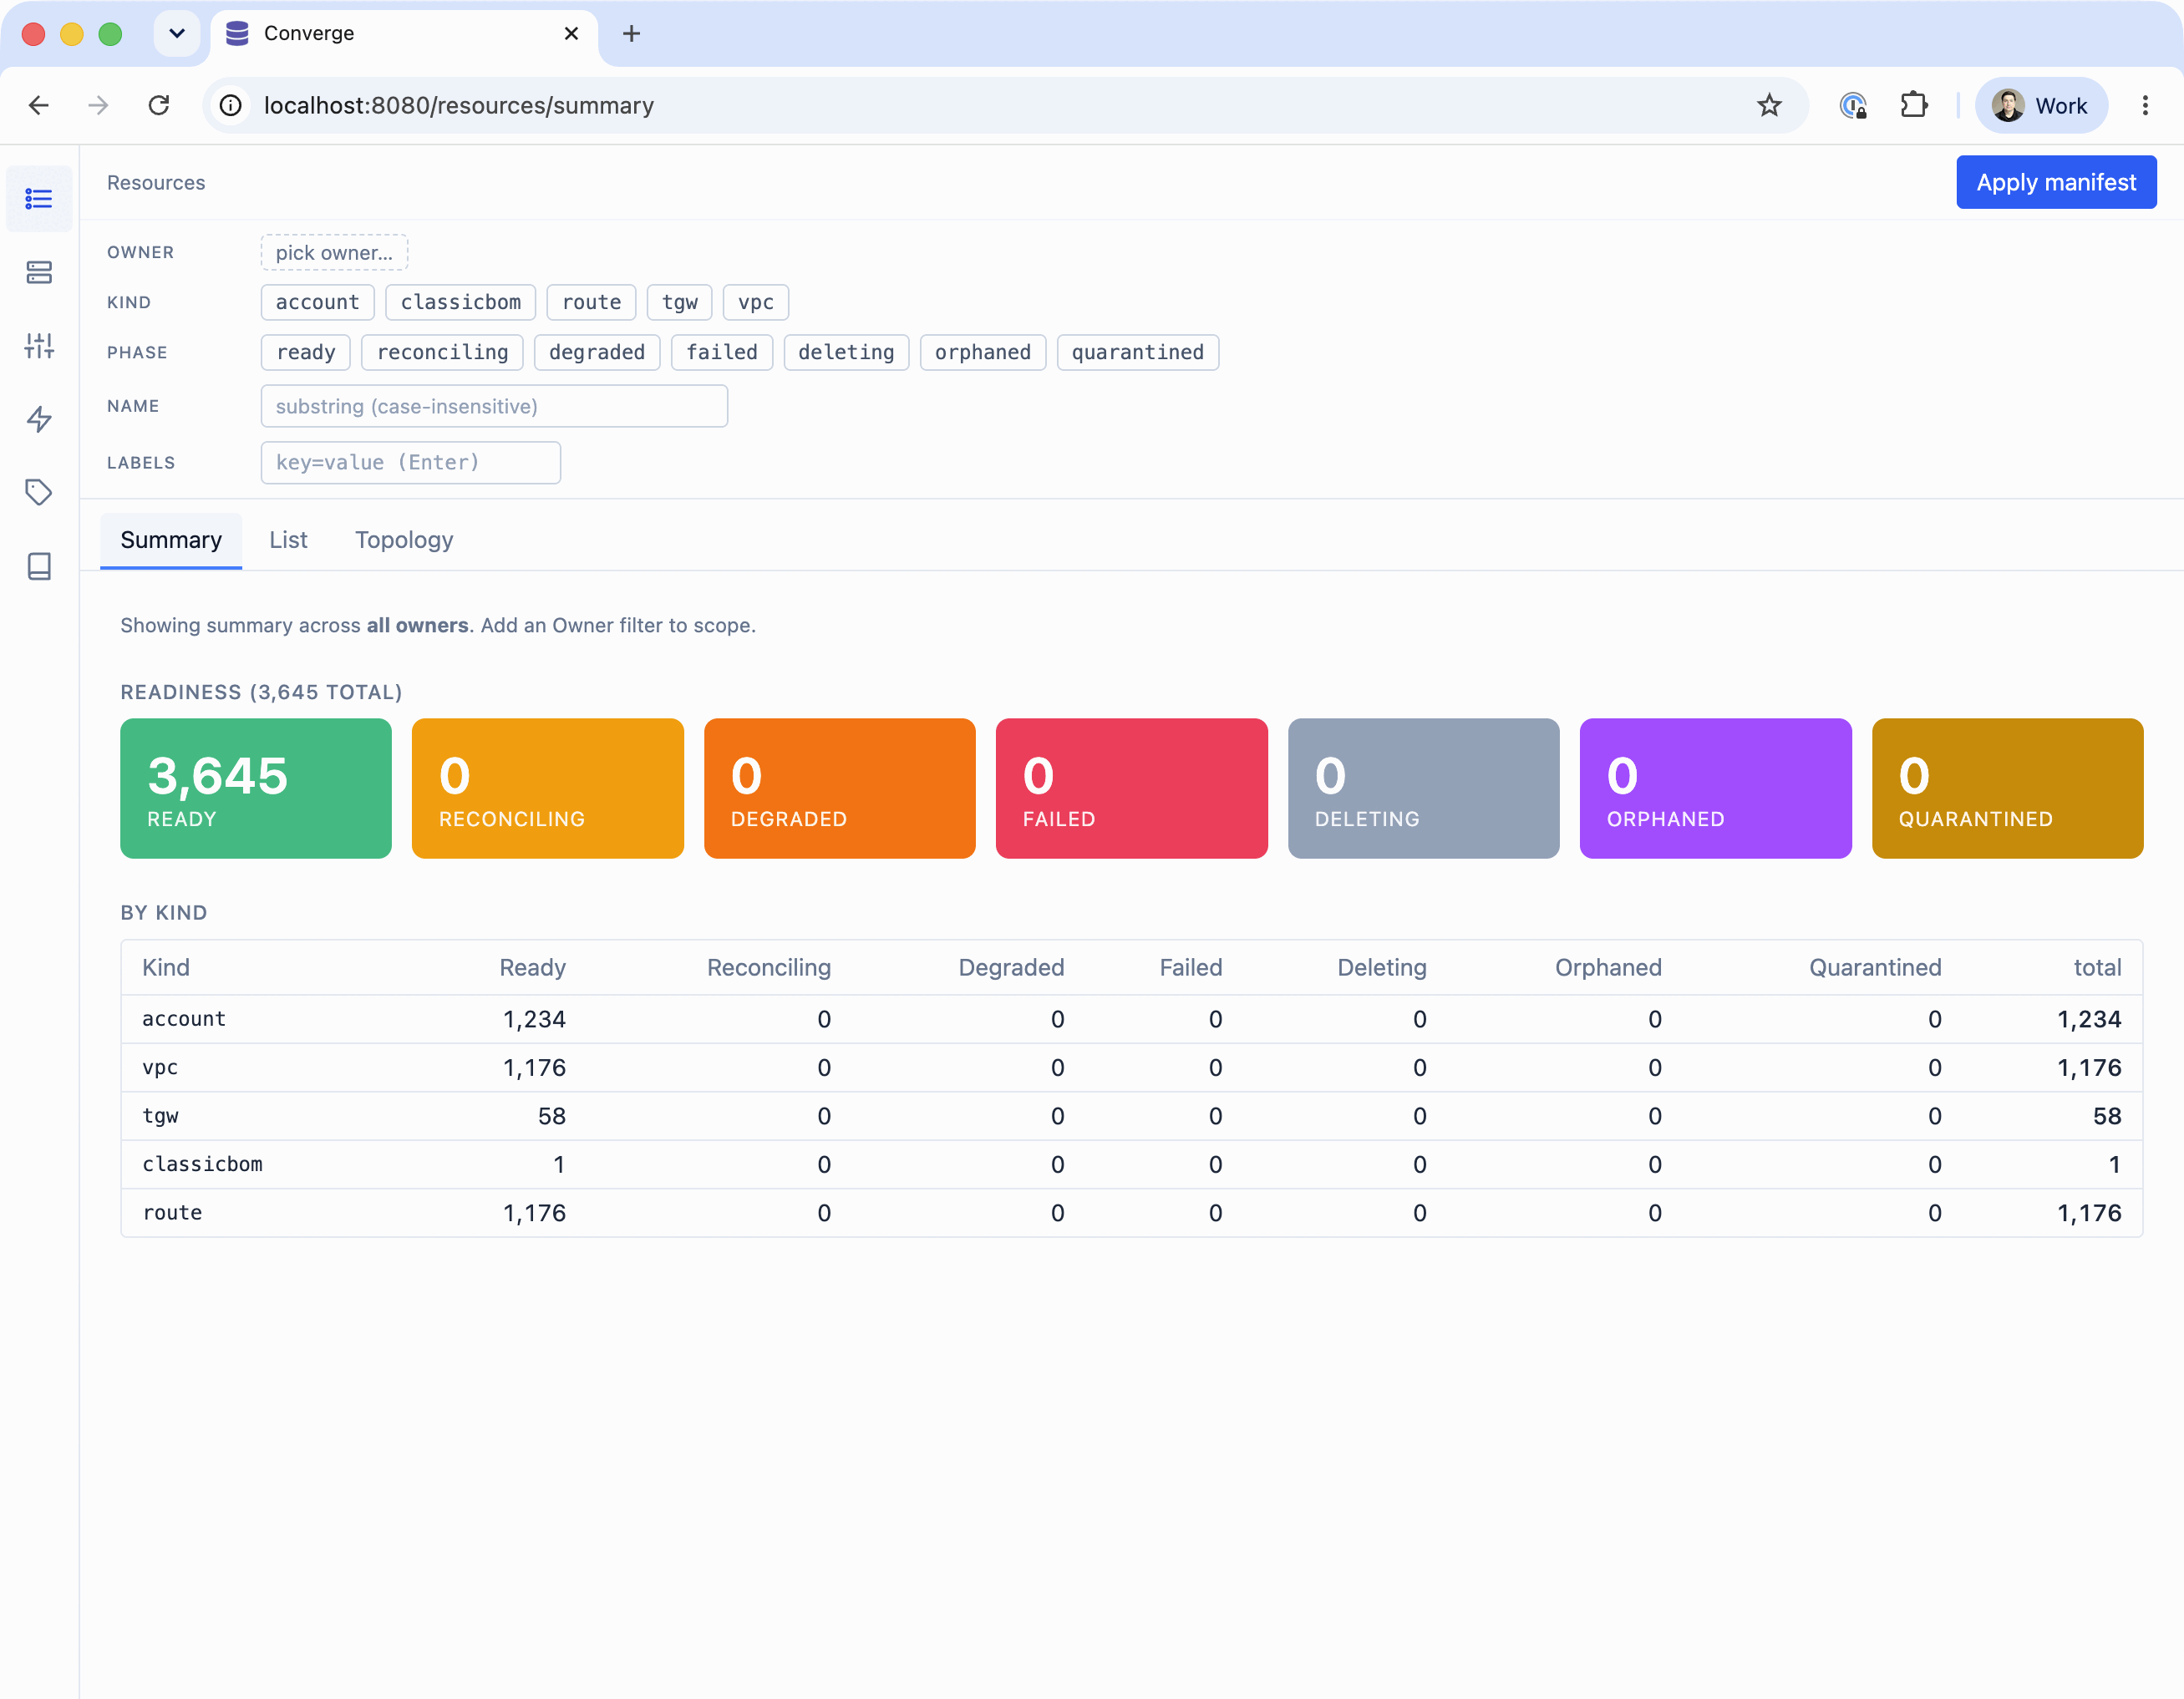Open the tag labels sidebar icon
Viewport: 2184px width, 1699px height.
[x=39, y=492]
